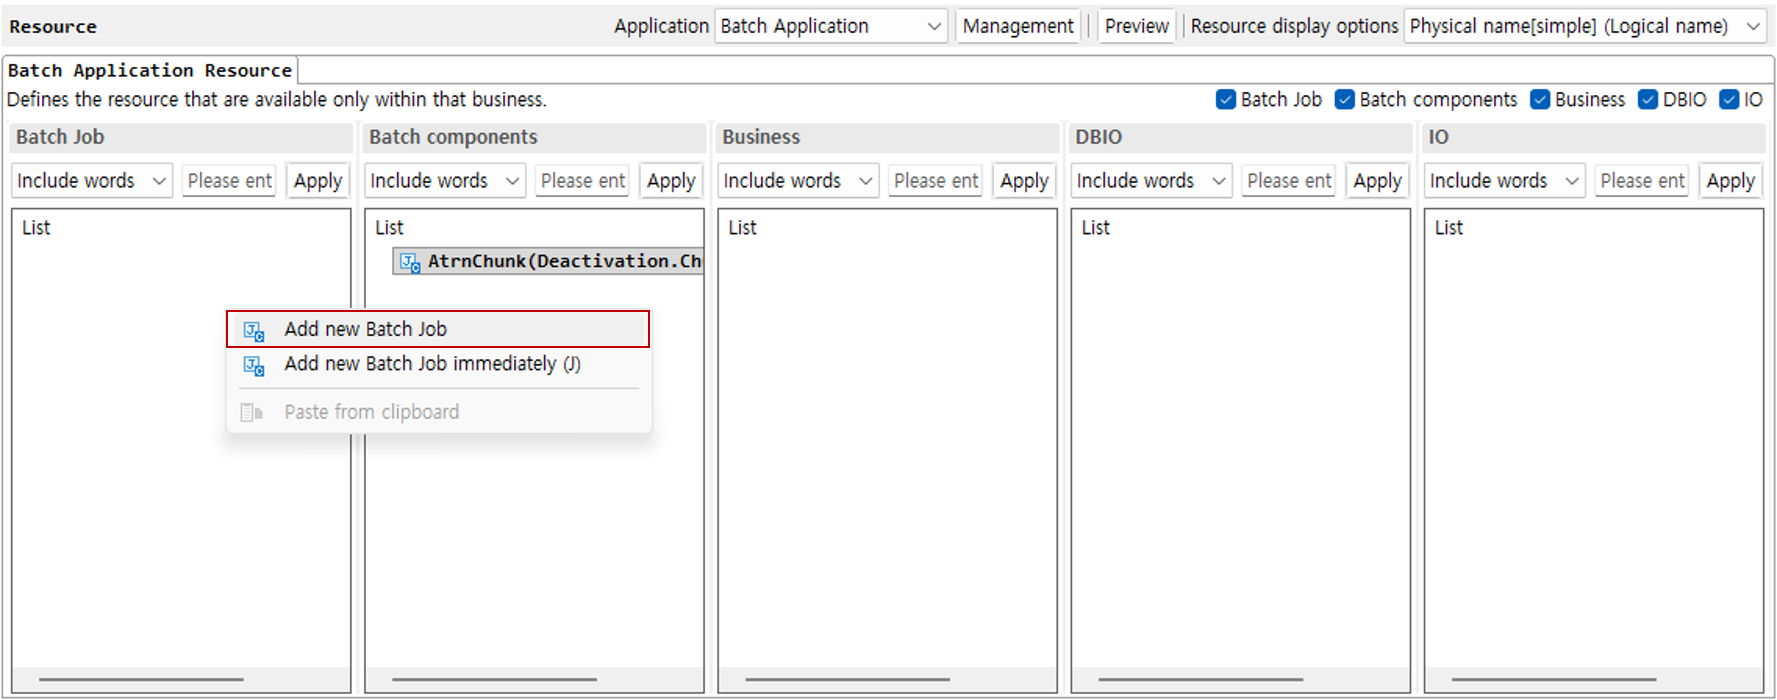Click the 'Defines the resource that are available' description
Screen dimensions: 1777x700
click(277, 100)
